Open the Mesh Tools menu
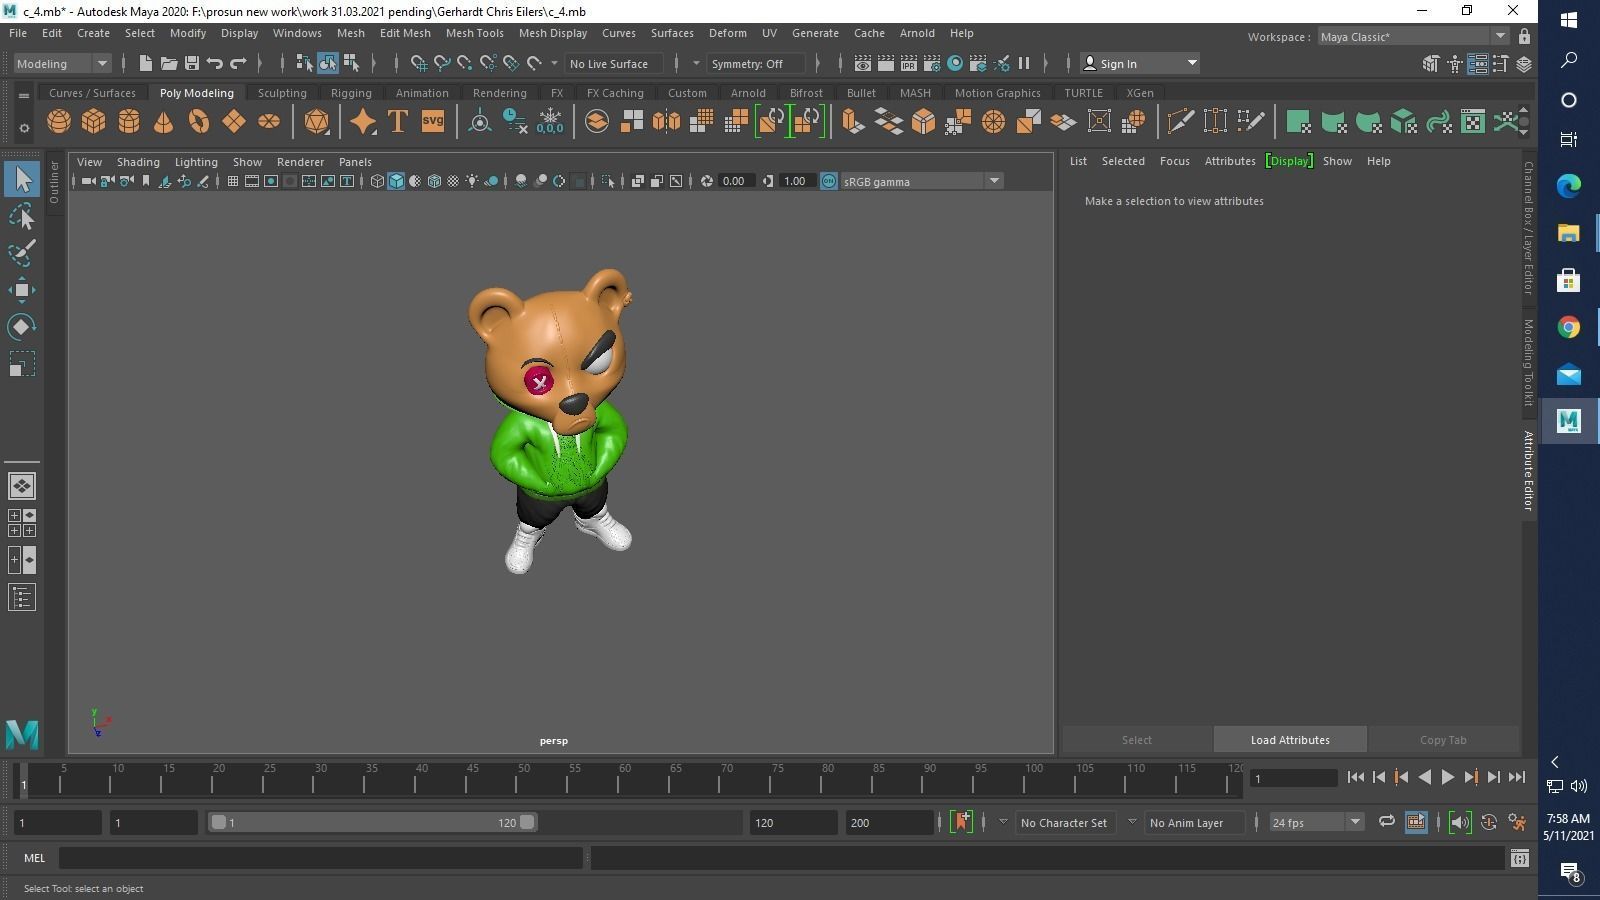The image size is (1600, 900). coord(474,33)
